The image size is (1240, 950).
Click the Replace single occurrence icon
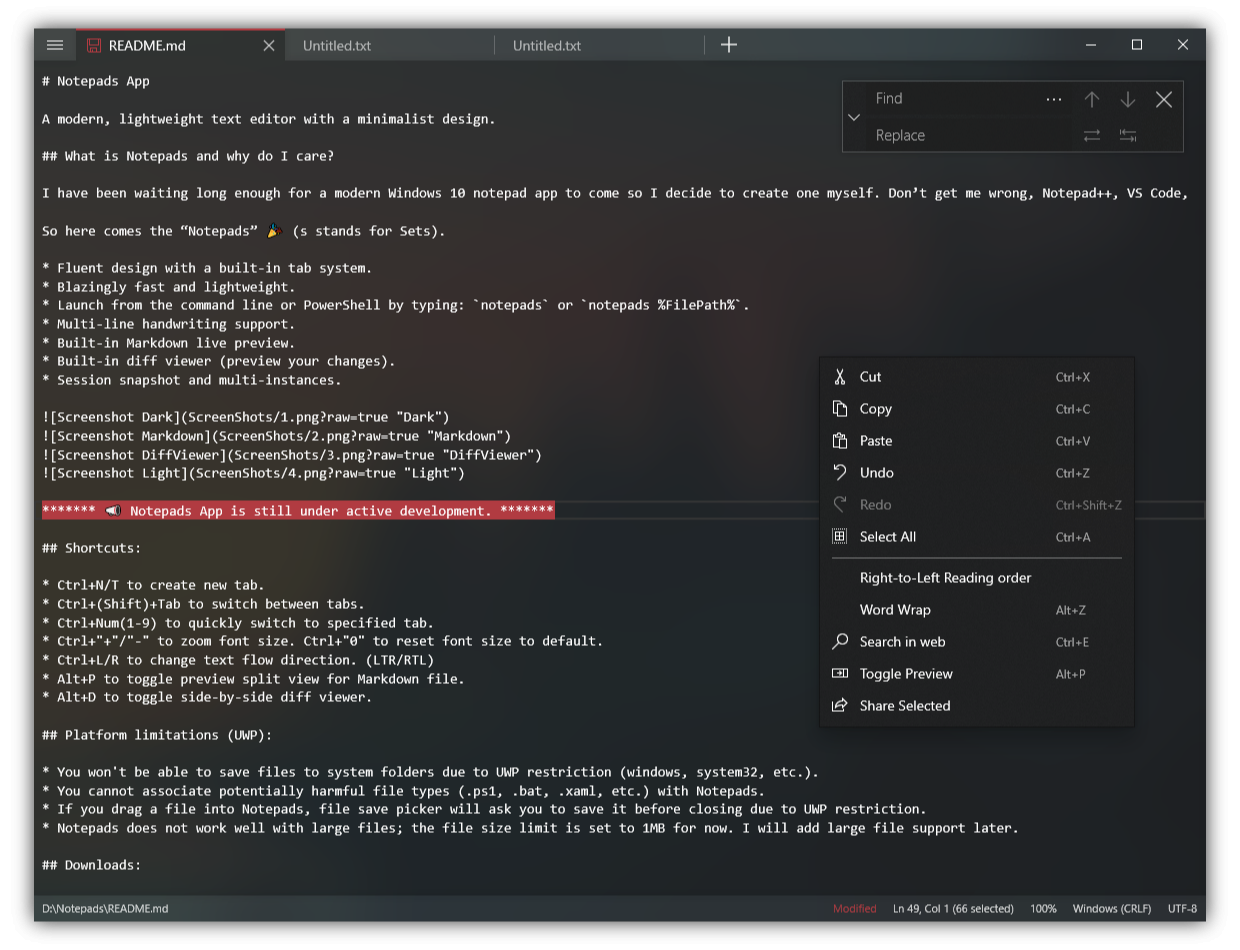(1092, 135)
